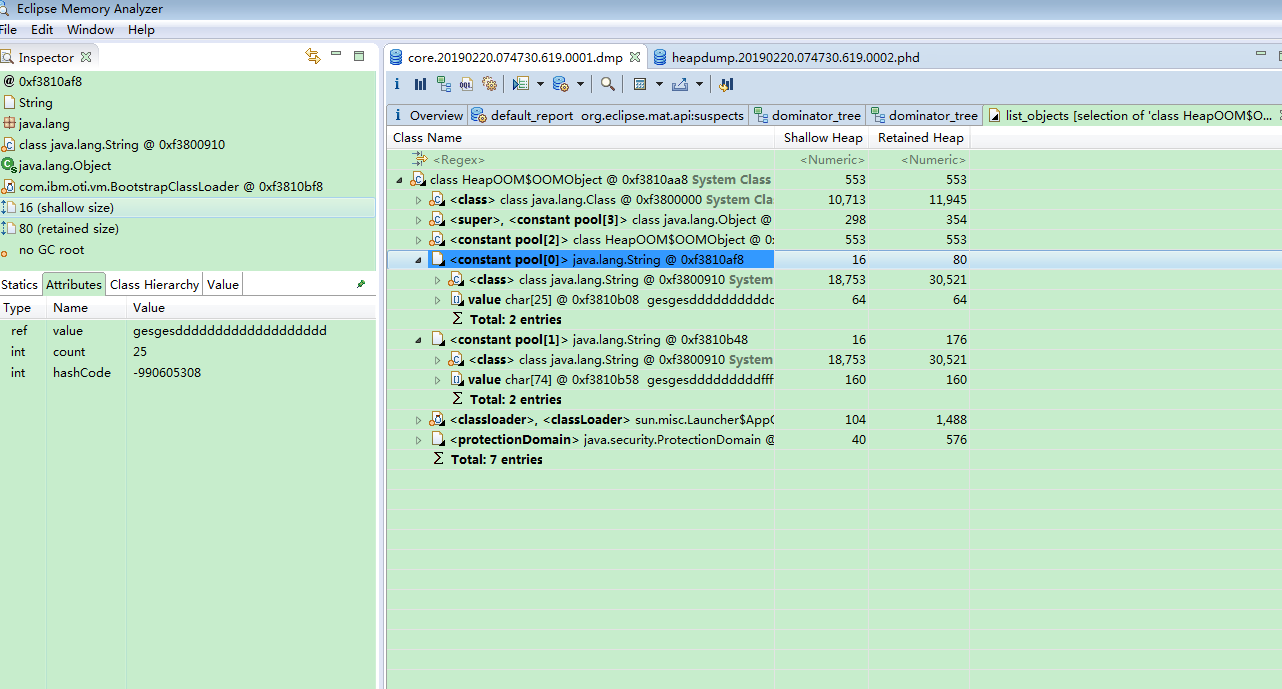Open the OQL query editor icon

tap(466, 85)
